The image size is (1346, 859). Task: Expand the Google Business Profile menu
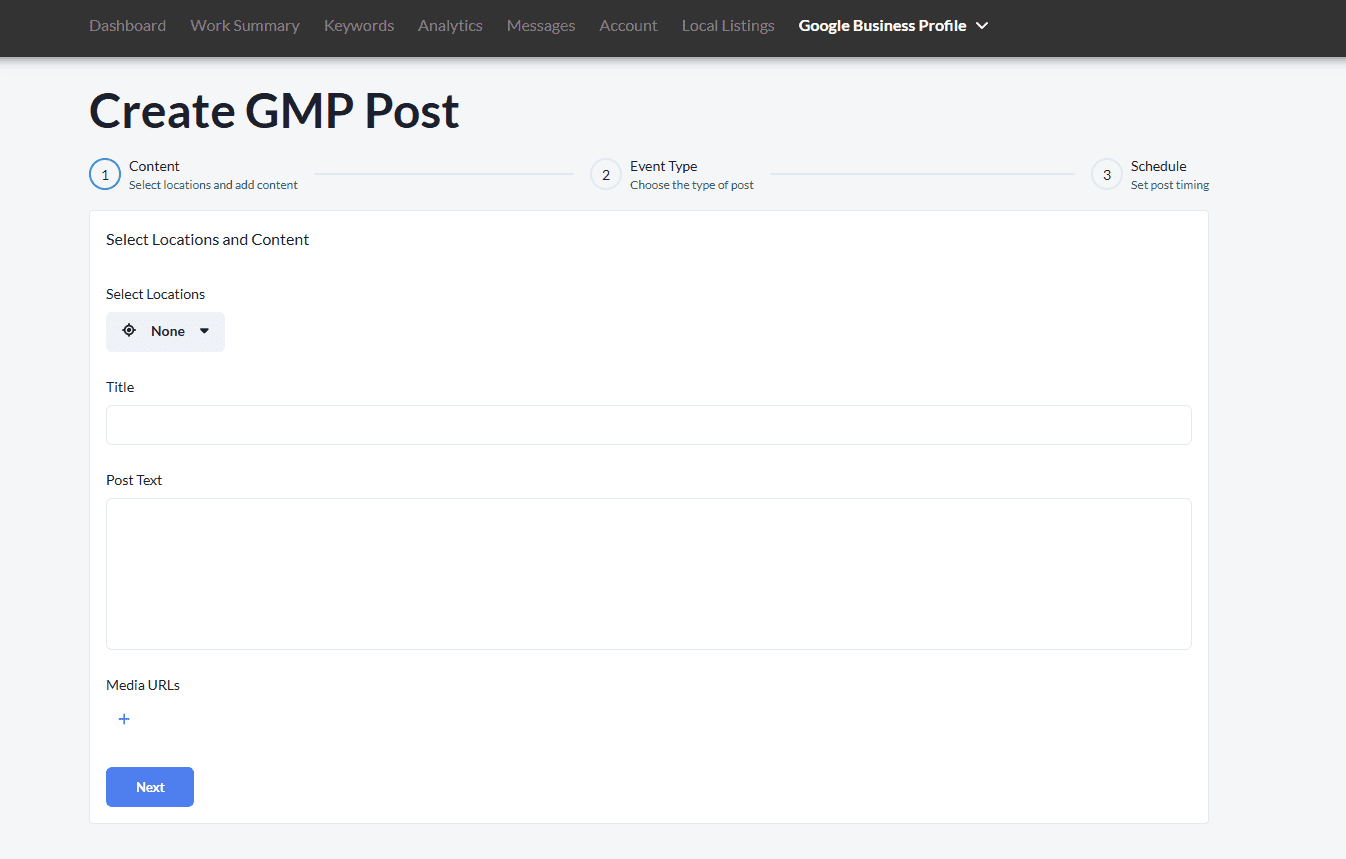click(893, 26)
